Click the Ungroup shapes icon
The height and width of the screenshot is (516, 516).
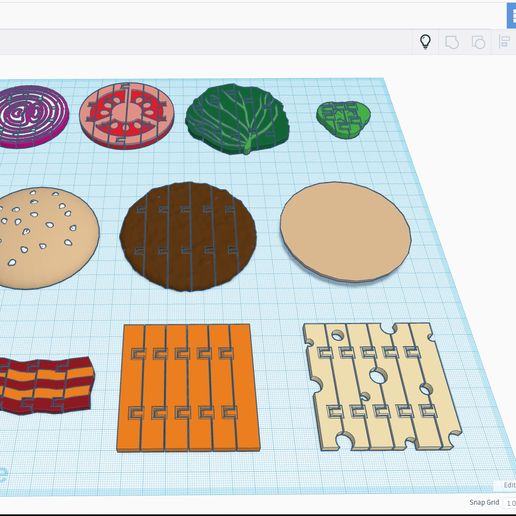point(478,42)
